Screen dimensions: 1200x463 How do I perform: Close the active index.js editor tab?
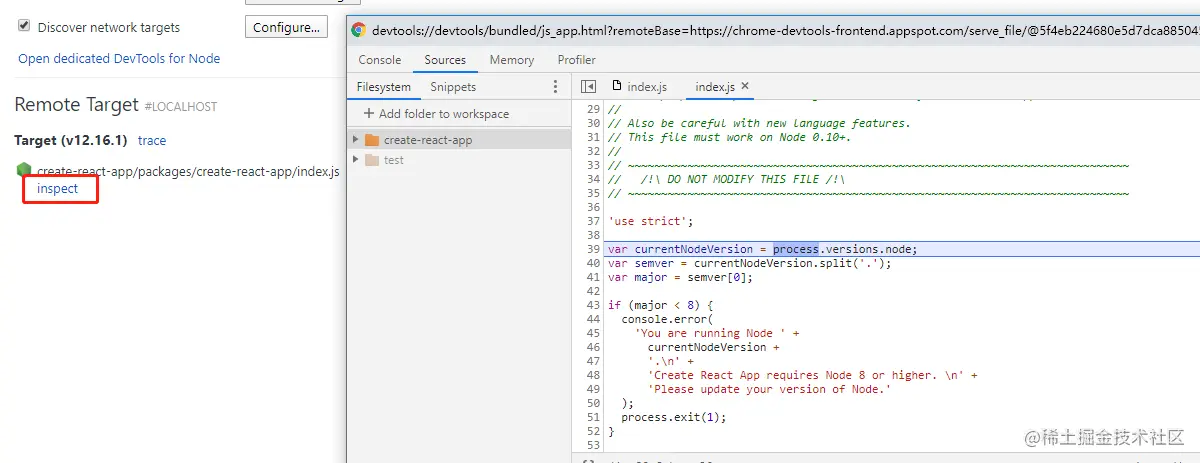[745, 86]
